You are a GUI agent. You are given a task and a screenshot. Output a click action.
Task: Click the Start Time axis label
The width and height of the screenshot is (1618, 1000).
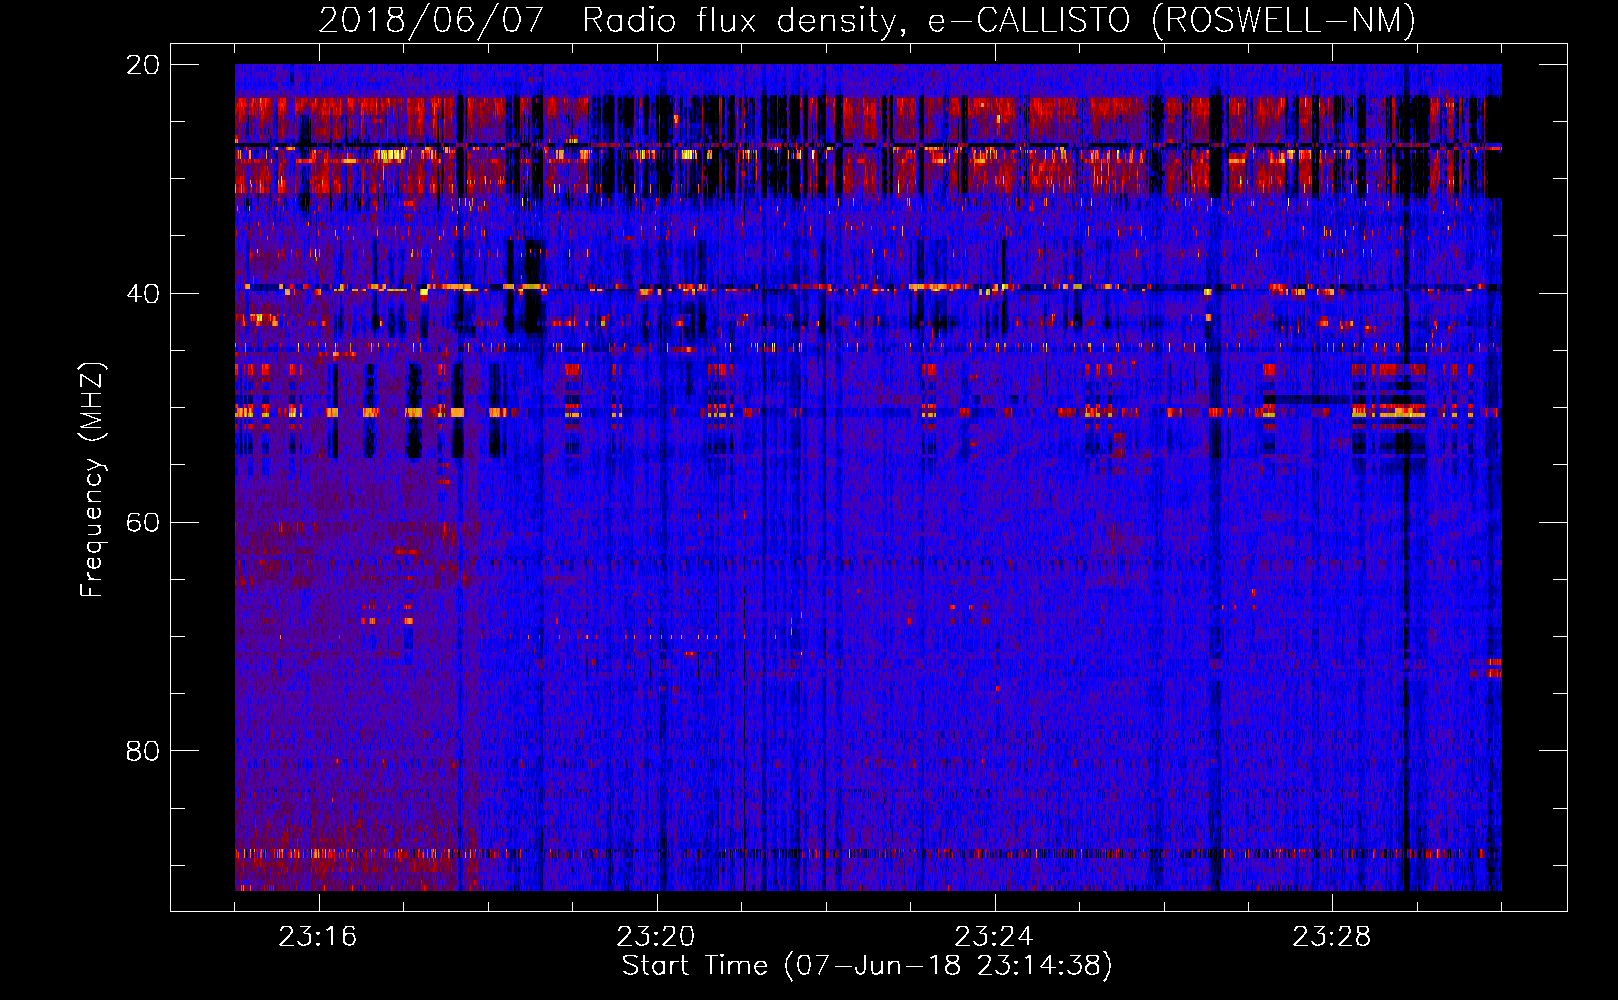[867, 965]
